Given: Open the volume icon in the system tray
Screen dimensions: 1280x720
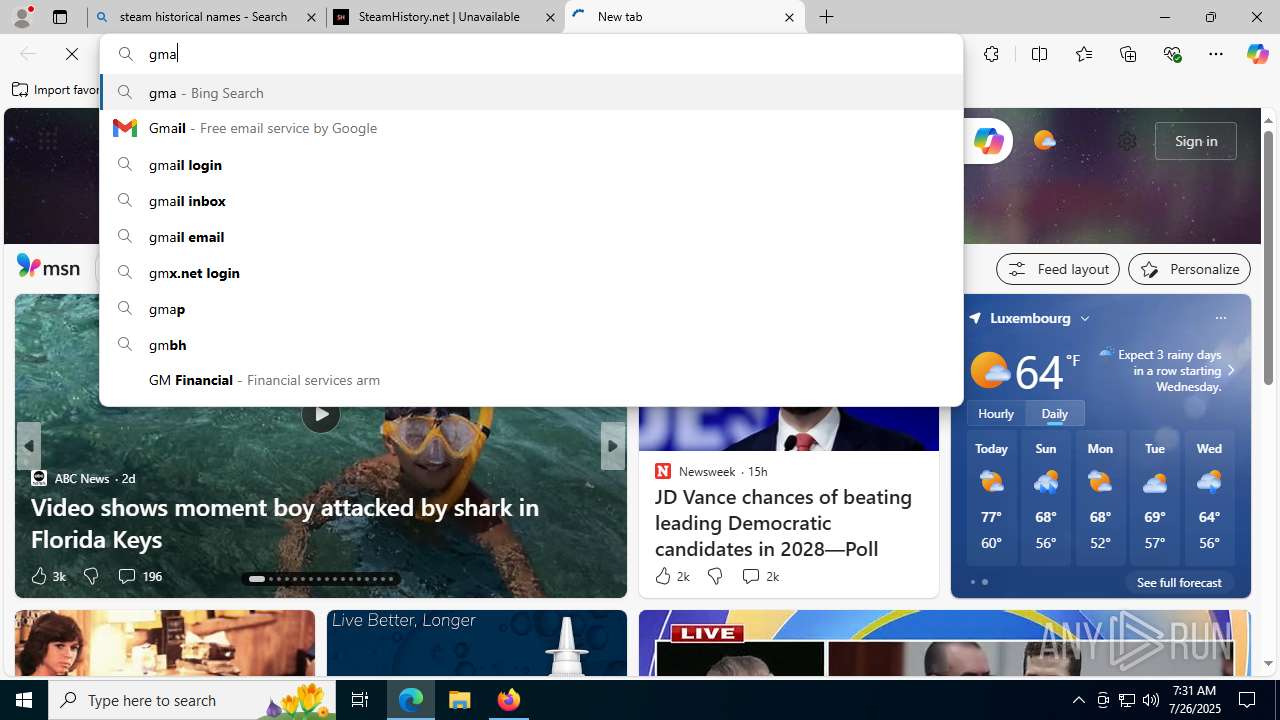Looking at the screenshot, I should [1151, 700].
